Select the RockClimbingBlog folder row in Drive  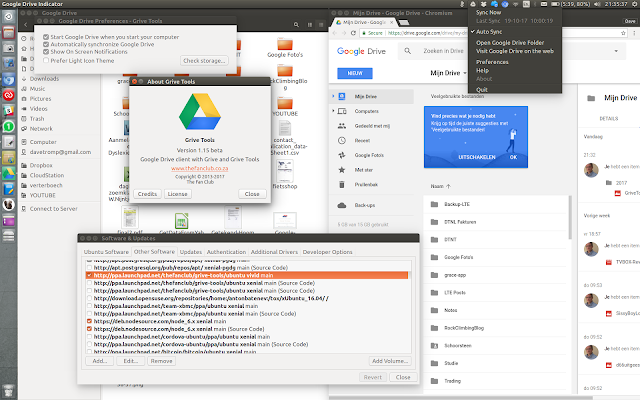pos(496,328)
